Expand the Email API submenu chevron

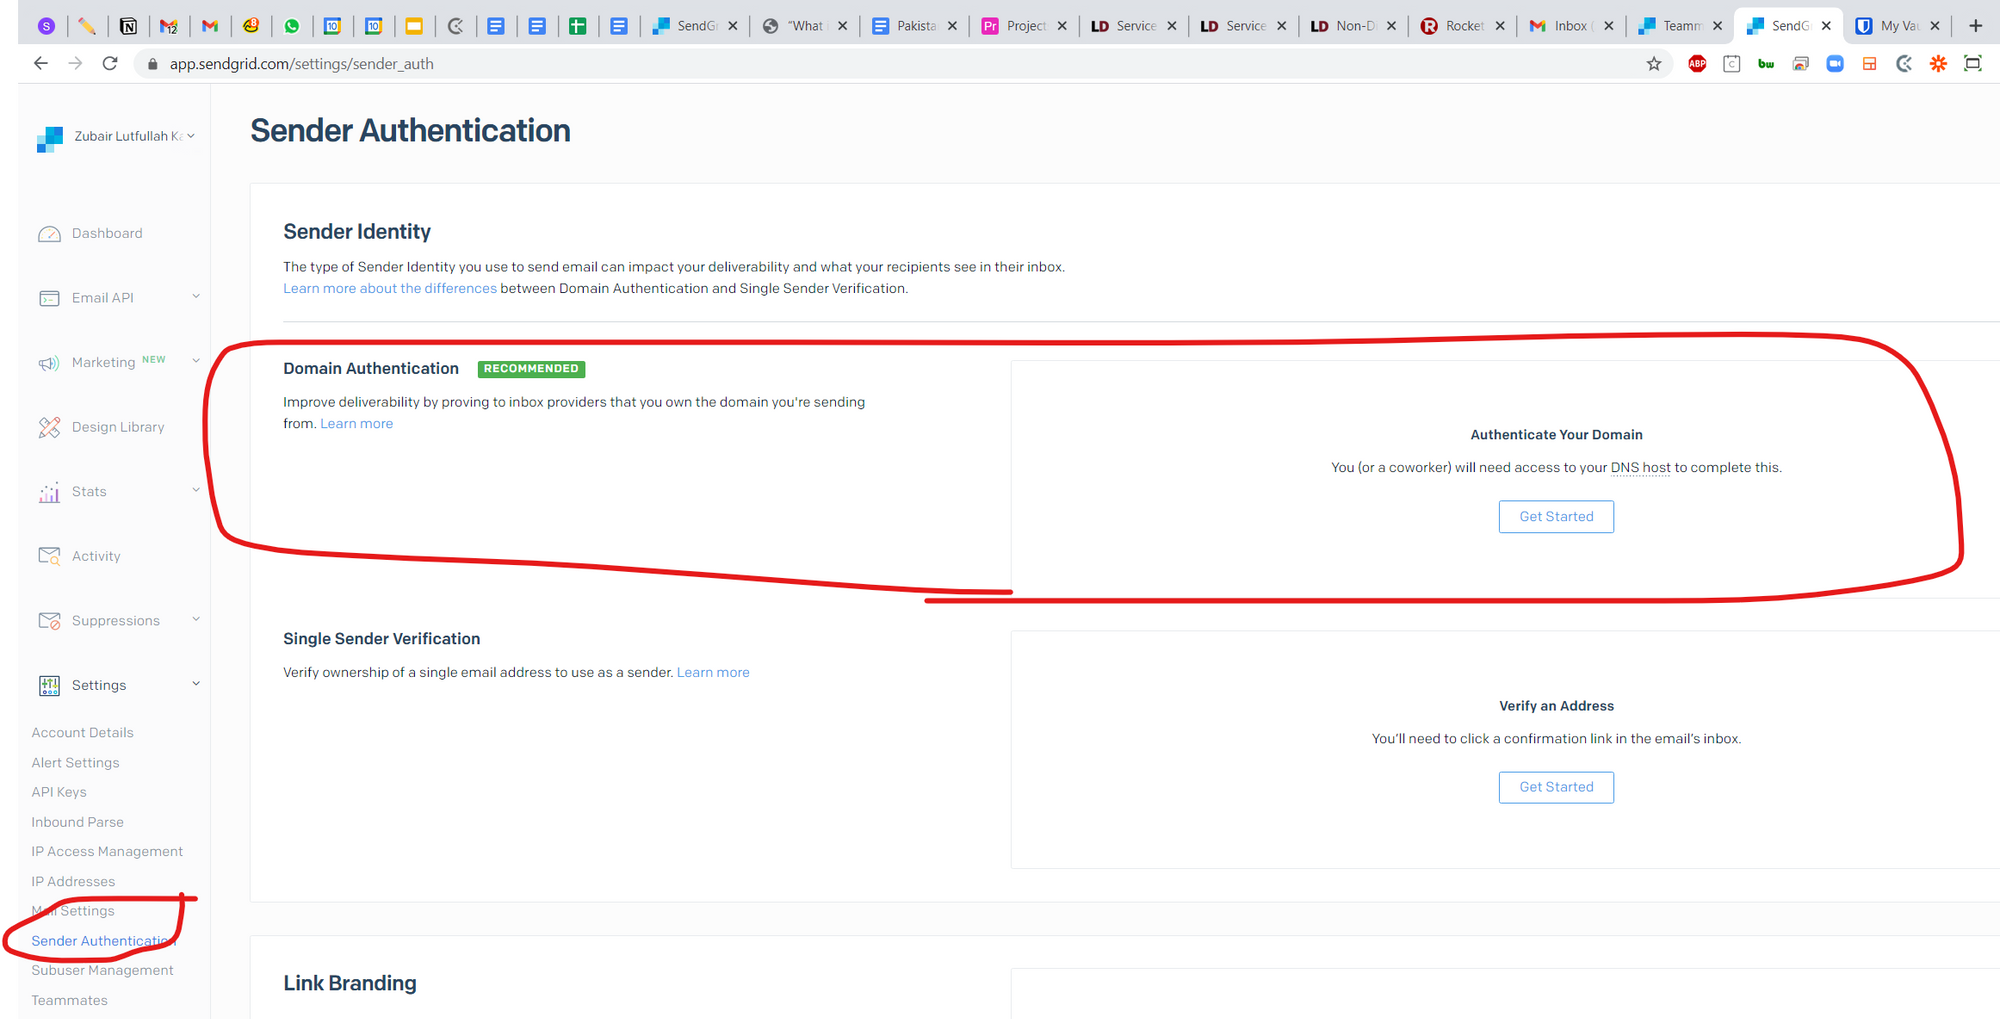tap(196, 297)
